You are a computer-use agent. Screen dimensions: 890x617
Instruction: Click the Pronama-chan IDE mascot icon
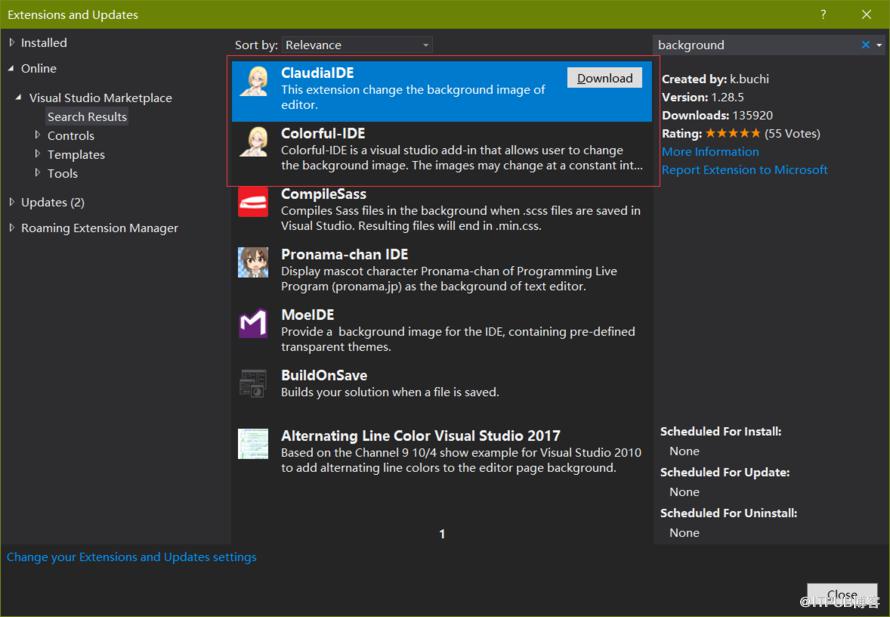click(x=253, y=262)
